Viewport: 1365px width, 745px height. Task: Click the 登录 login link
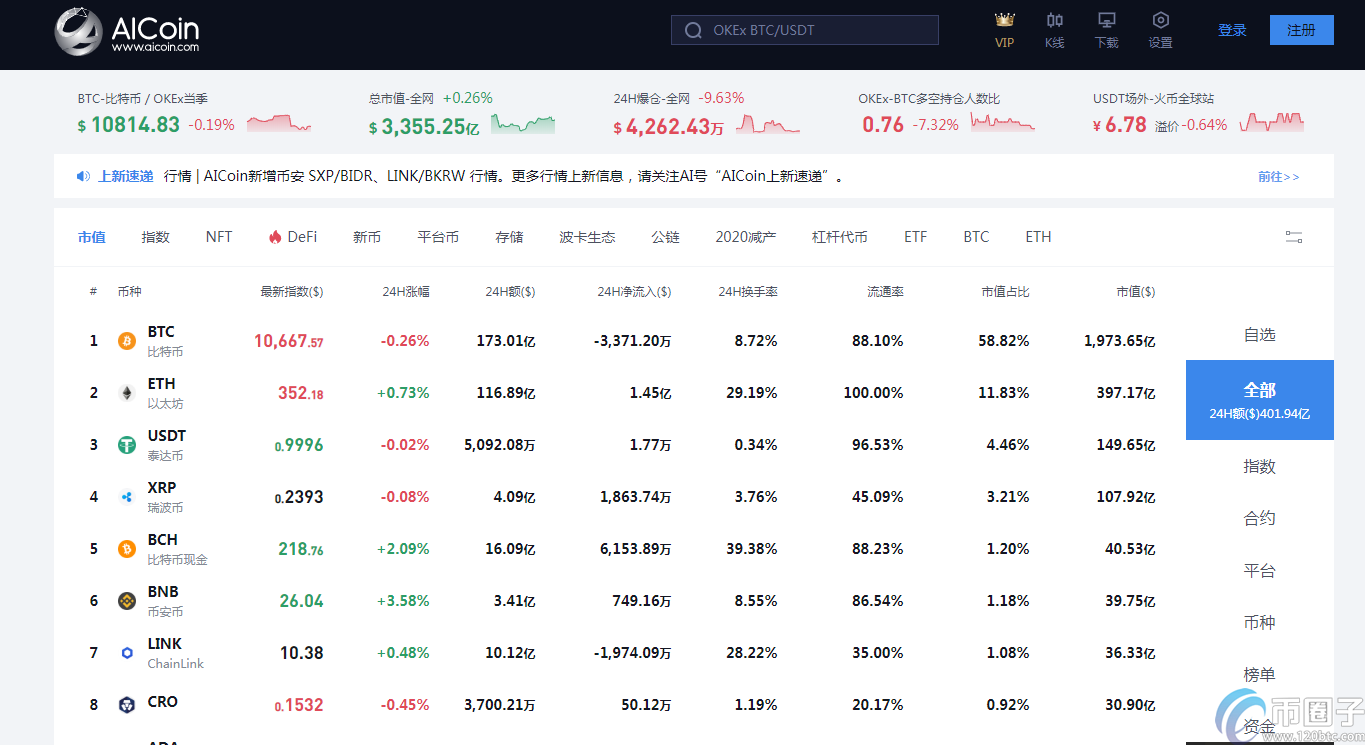tap(1232, 30)
